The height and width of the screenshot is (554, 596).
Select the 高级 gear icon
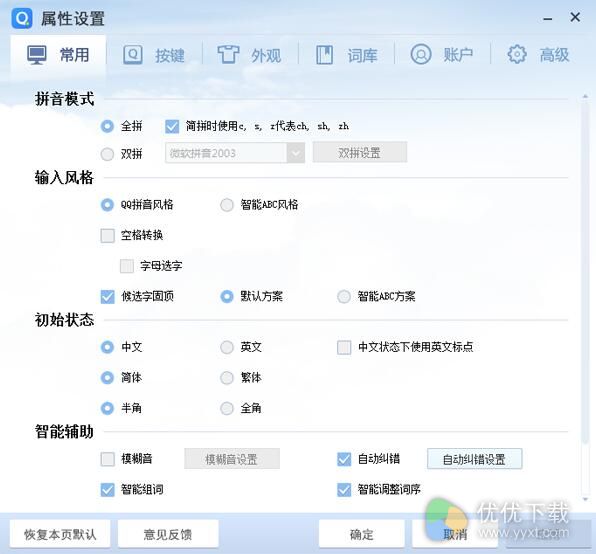coord(517,54)
